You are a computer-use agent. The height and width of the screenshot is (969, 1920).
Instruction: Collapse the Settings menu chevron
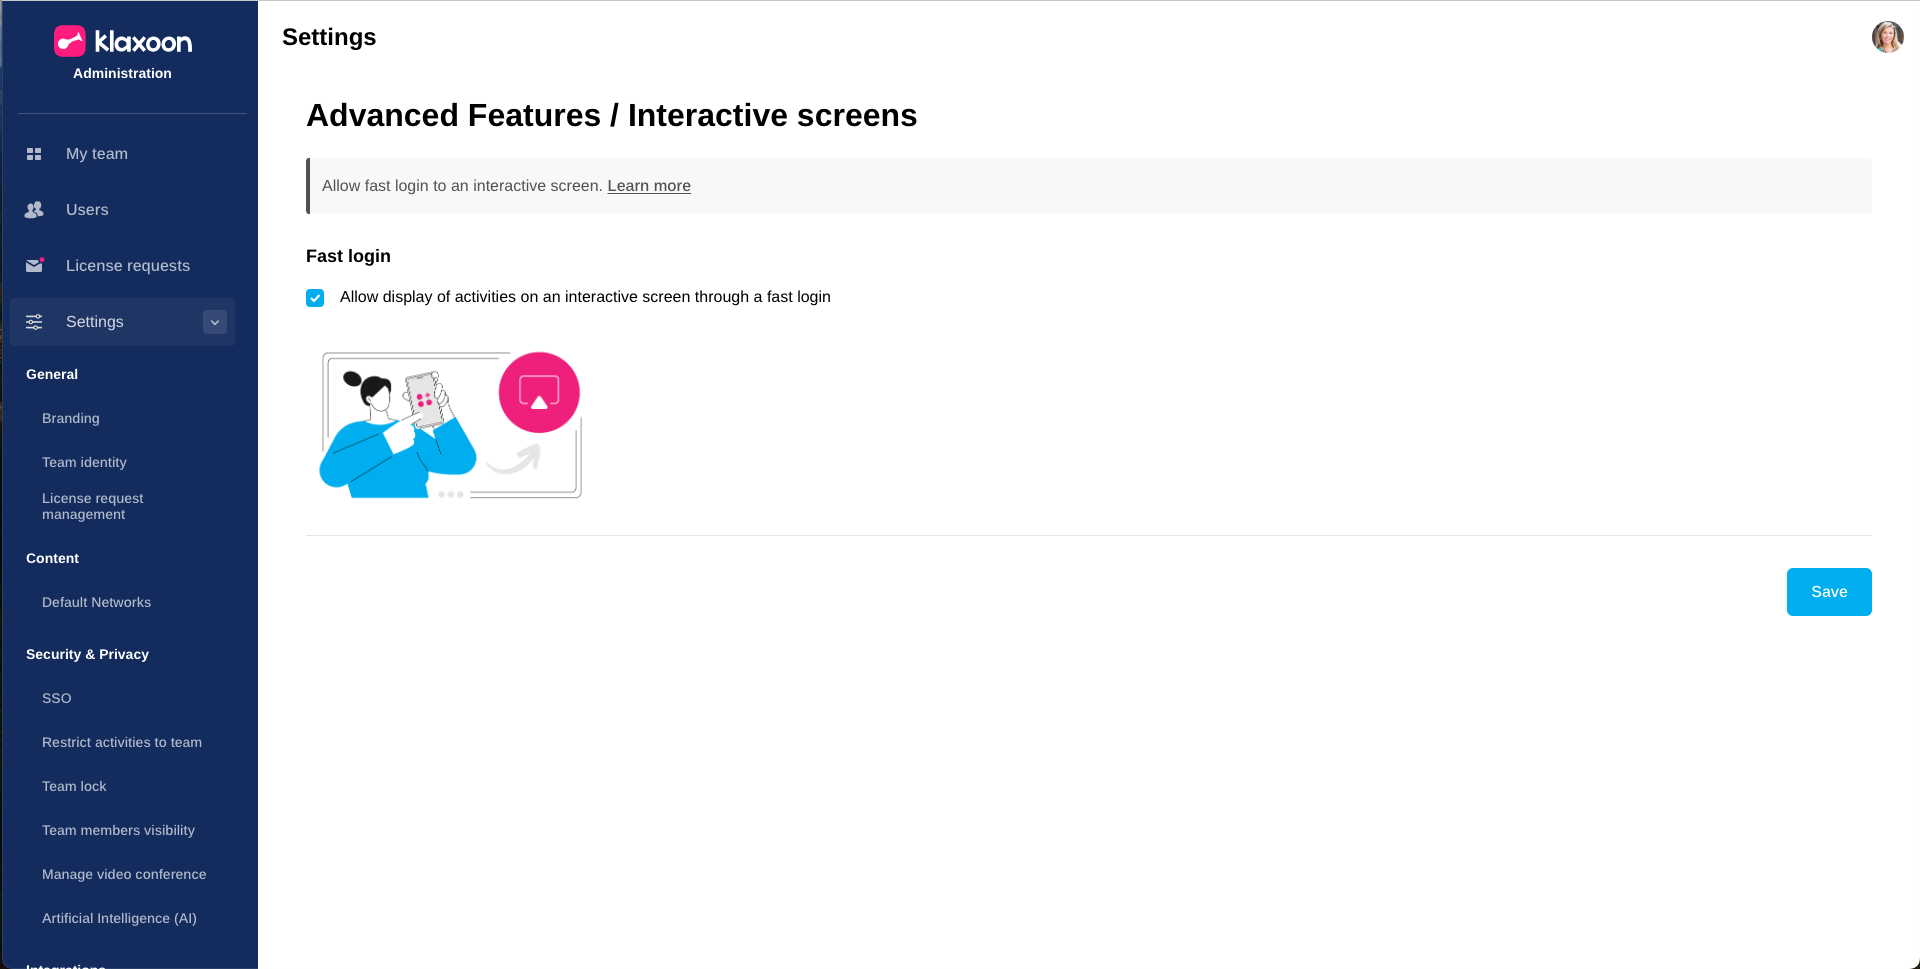tap(215, 322)
